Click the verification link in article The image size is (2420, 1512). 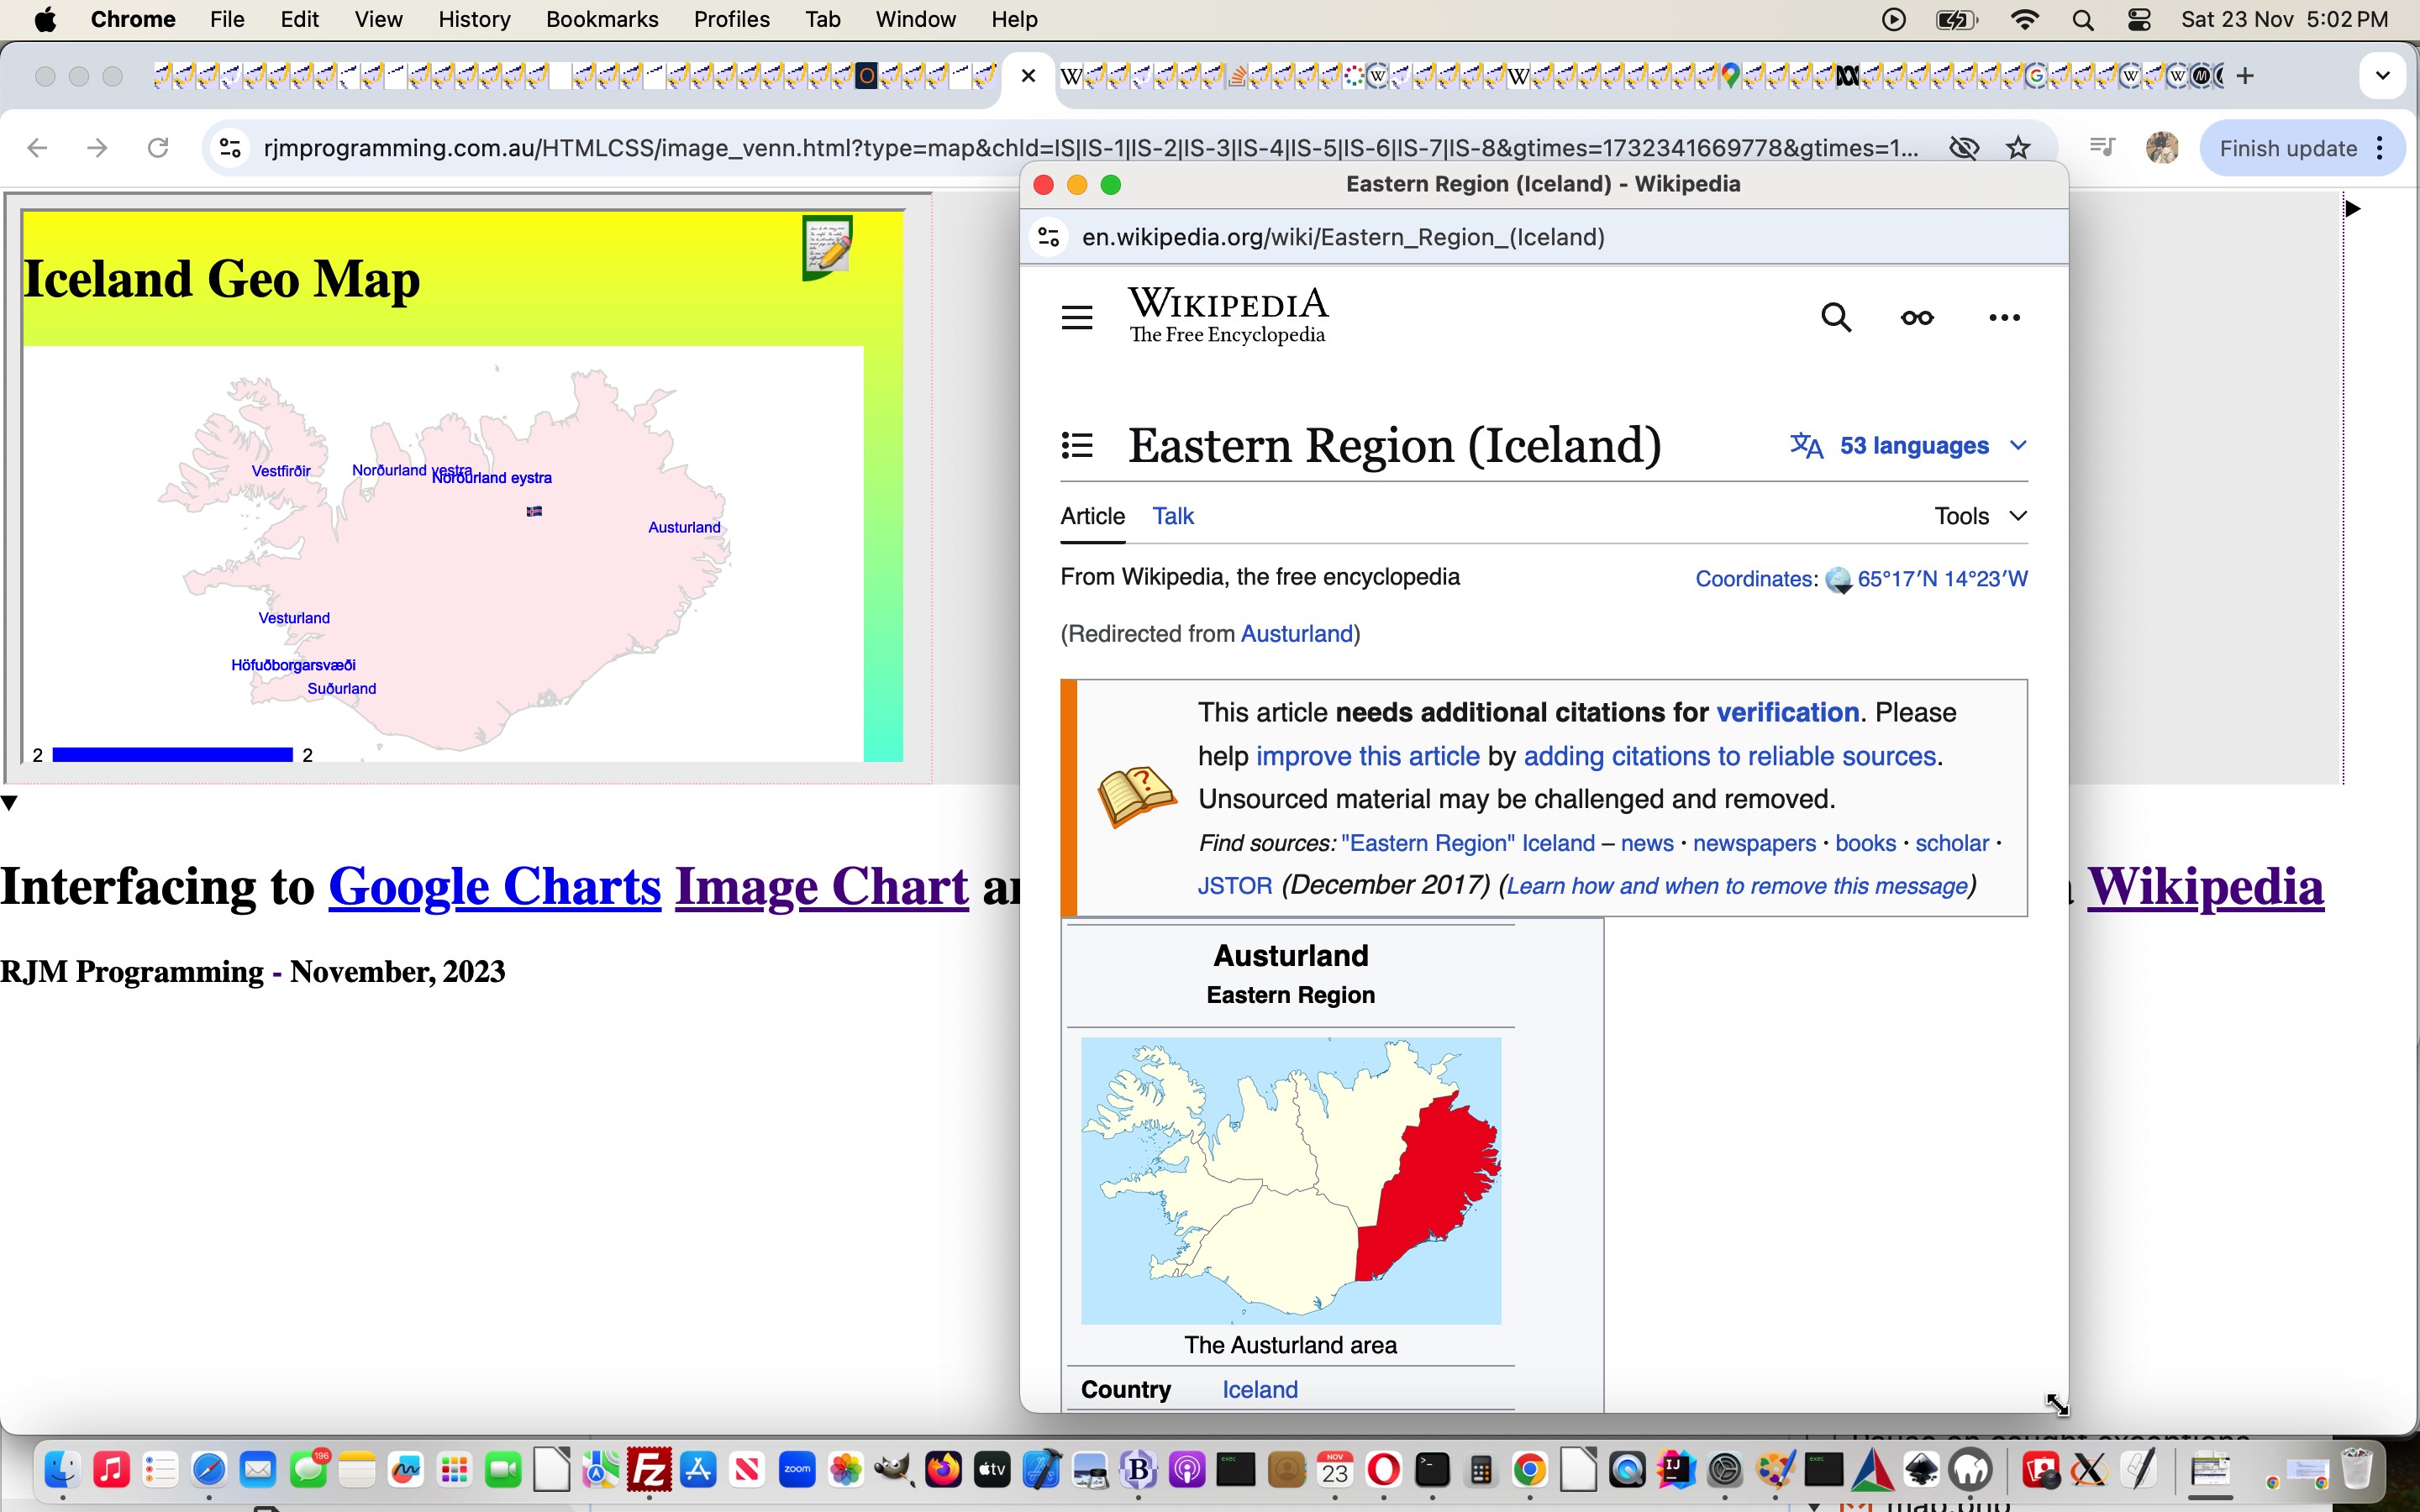pos(1786,711)
